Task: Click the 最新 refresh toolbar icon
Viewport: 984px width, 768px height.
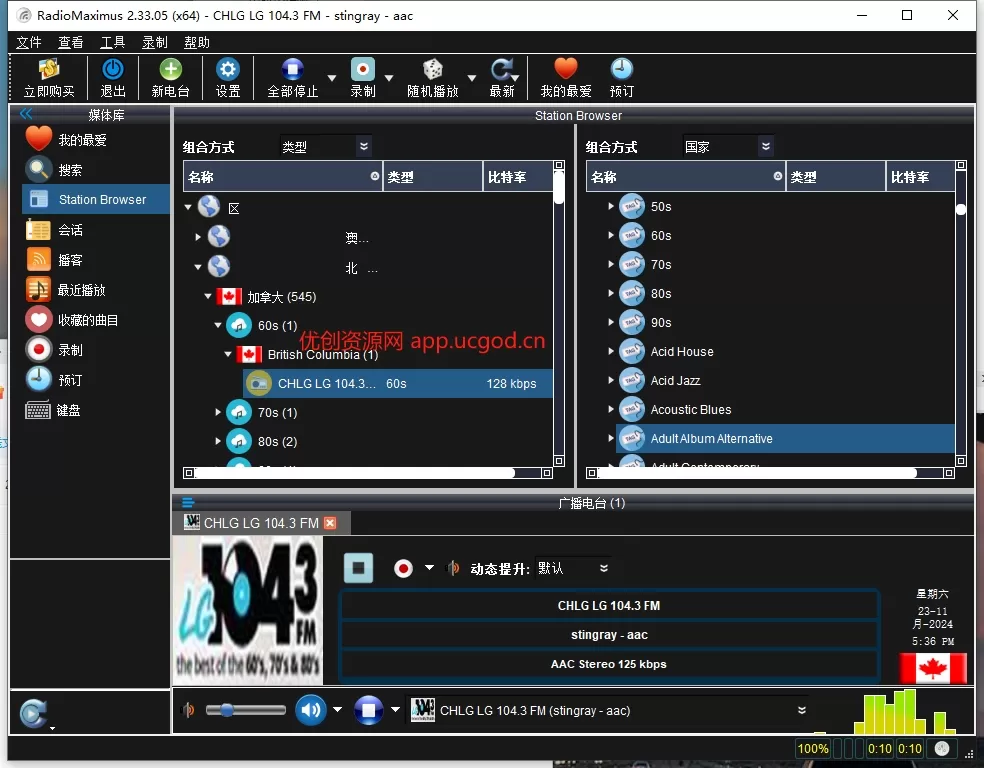Action: 502,78
